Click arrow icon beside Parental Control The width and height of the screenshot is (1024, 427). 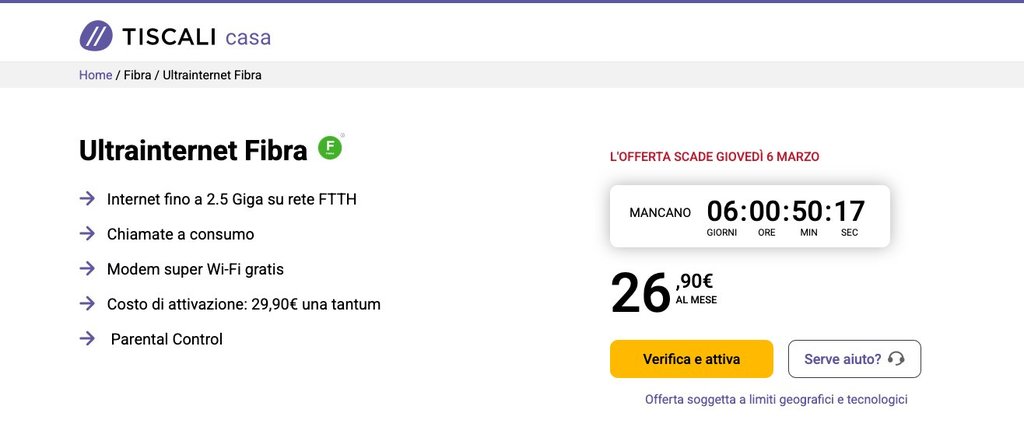[x=87, y=339]
